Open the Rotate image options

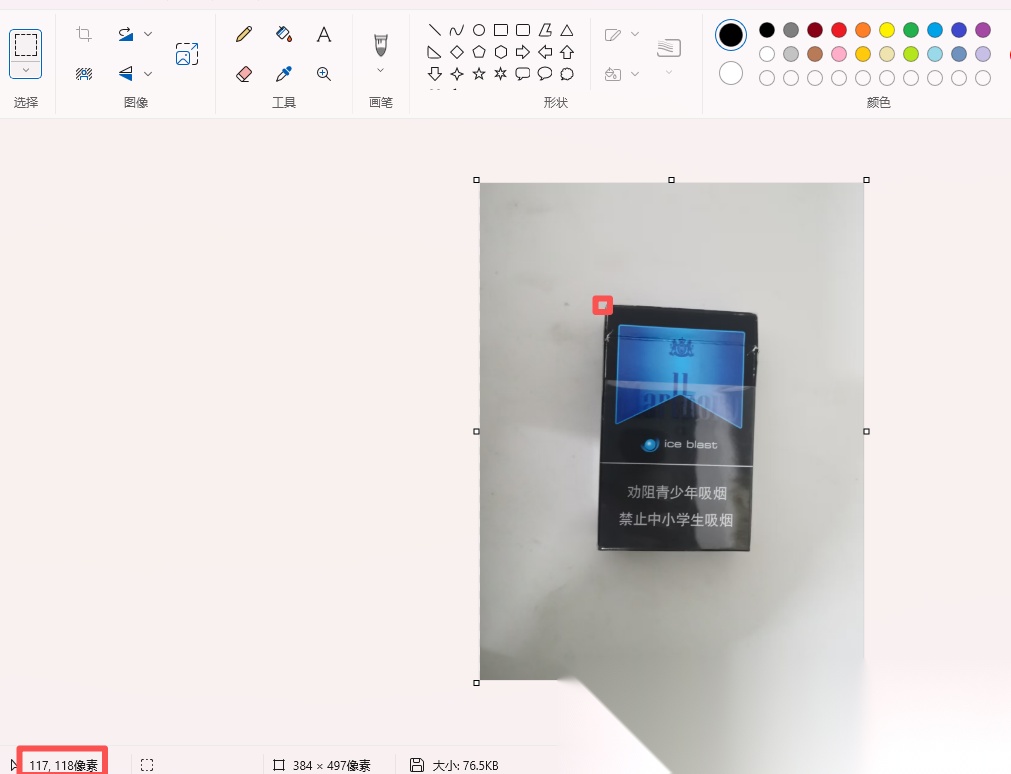pyautogui.click(x=126, y=34)
